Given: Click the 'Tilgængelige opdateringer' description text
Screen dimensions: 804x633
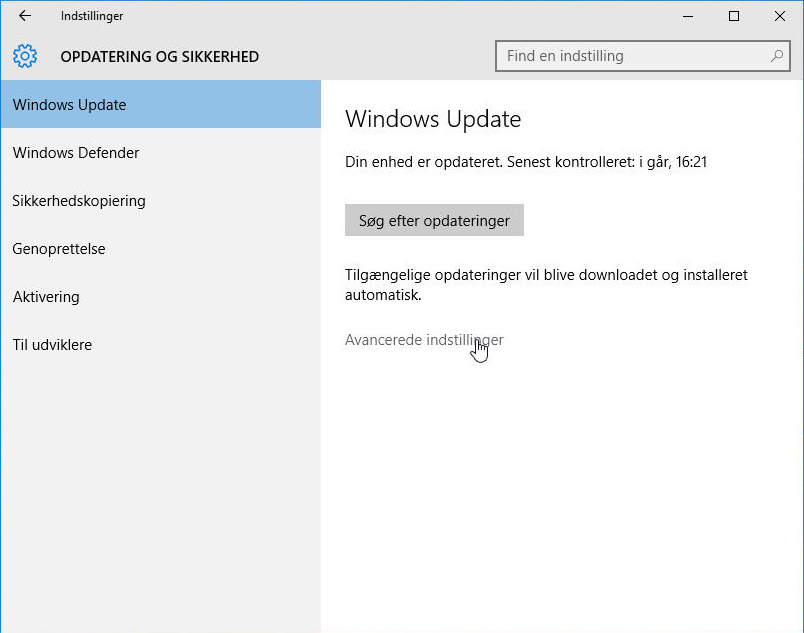Looking at the screenshot, I should (x=546, y=285).
